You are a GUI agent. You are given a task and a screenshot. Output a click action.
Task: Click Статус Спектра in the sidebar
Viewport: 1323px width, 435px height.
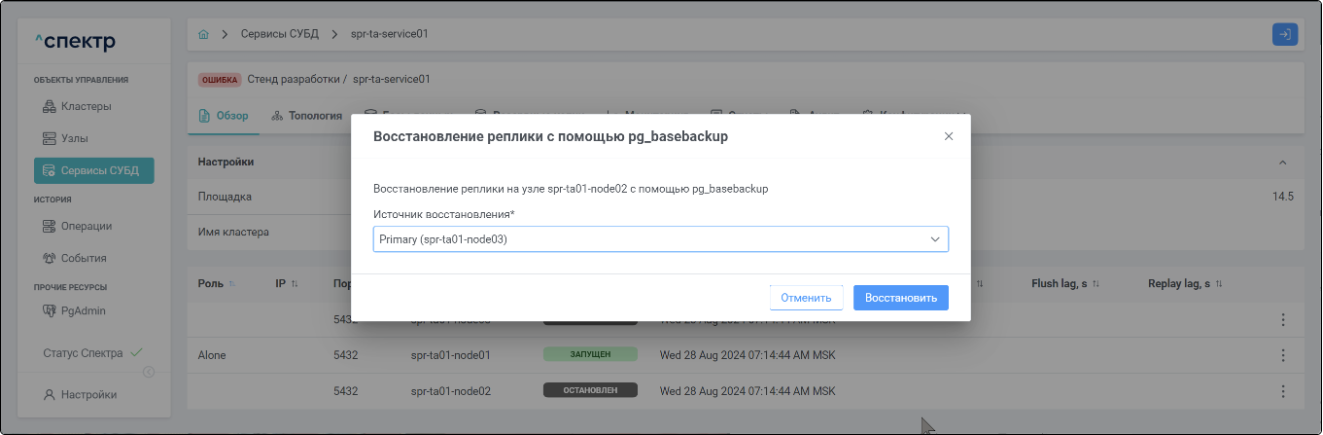point(91,353)
